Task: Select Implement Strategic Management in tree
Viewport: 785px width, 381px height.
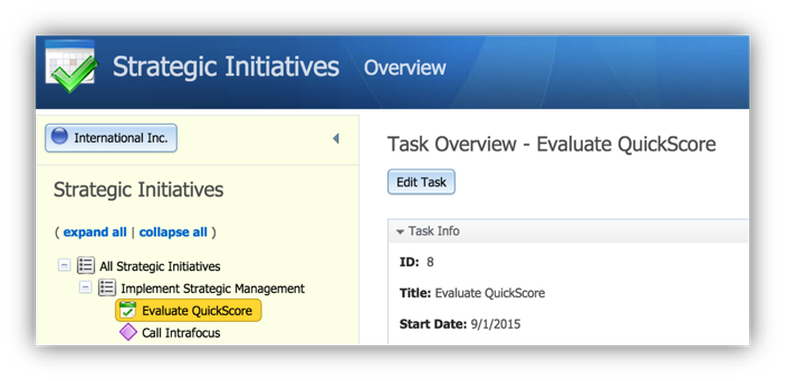Action: point(213,288)
